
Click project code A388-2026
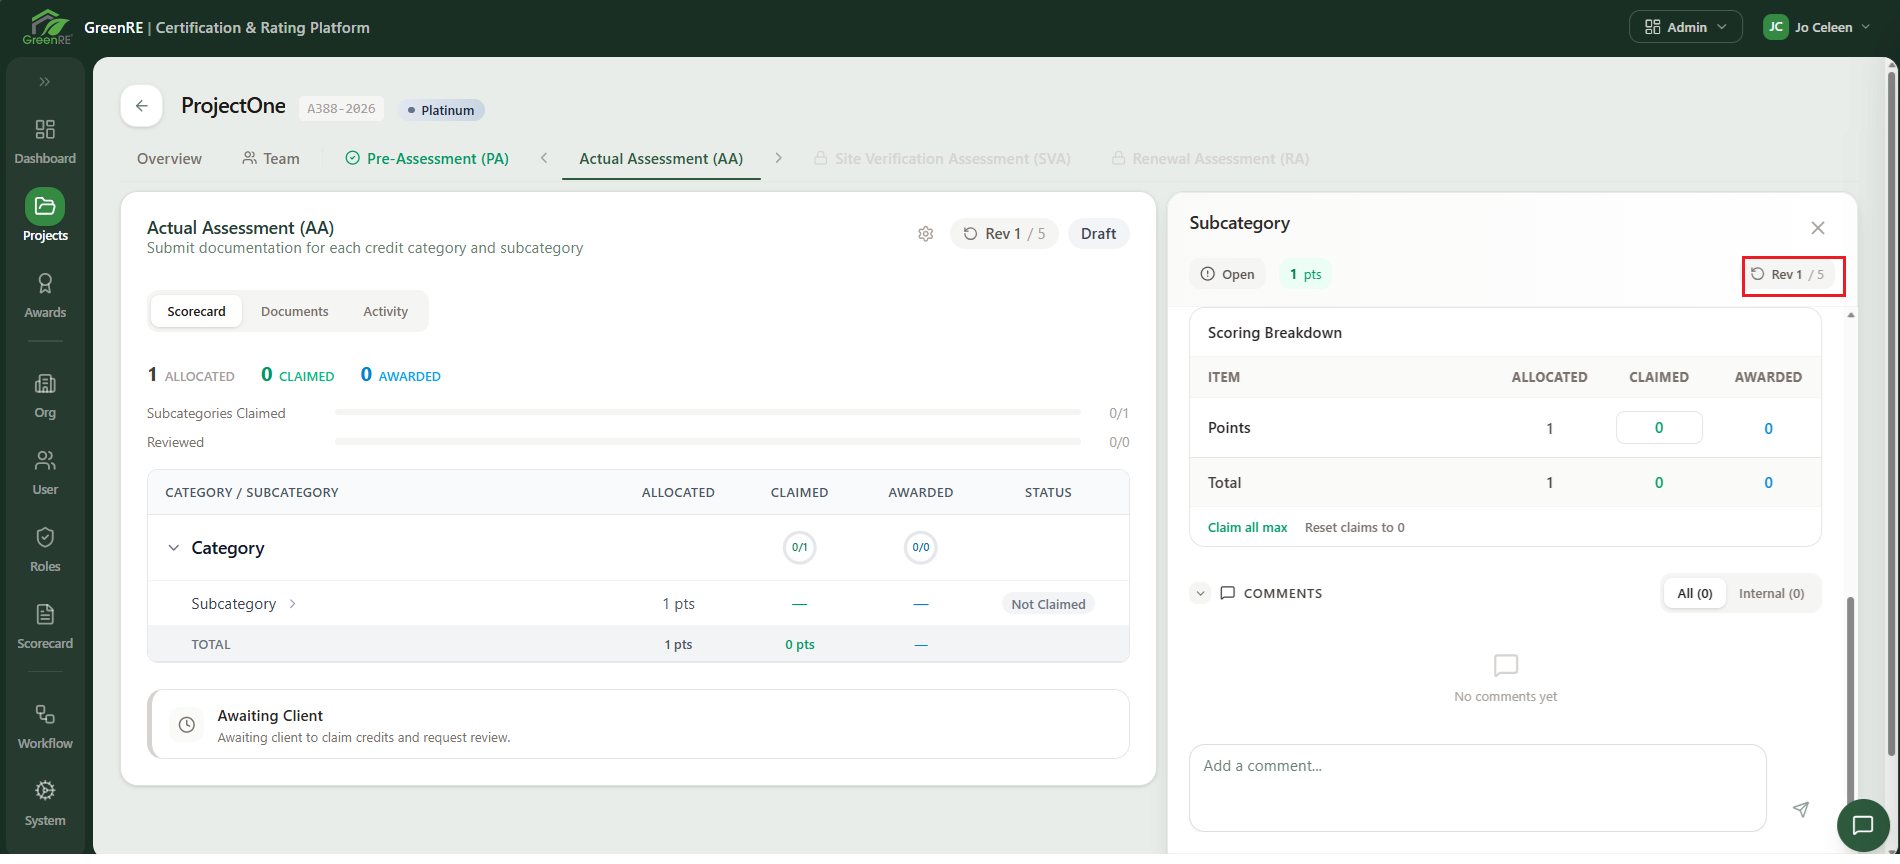coord(341,109)
